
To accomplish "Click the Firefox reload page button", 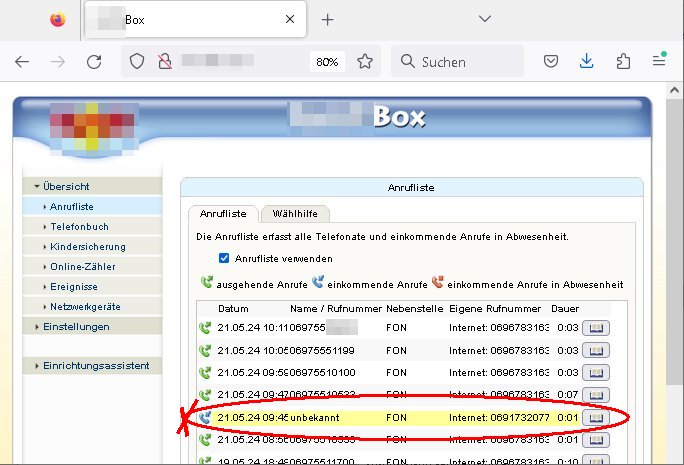I will coord(94,62).
